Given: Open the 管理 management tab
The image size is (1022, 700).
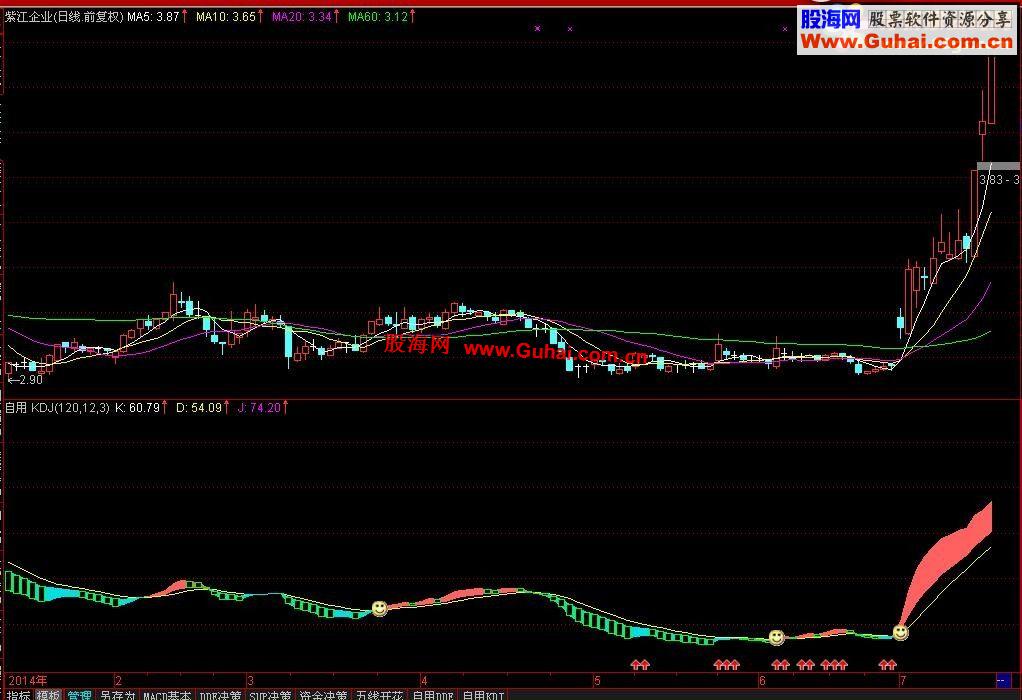Looking at the screenshot, I should [80, 695].
